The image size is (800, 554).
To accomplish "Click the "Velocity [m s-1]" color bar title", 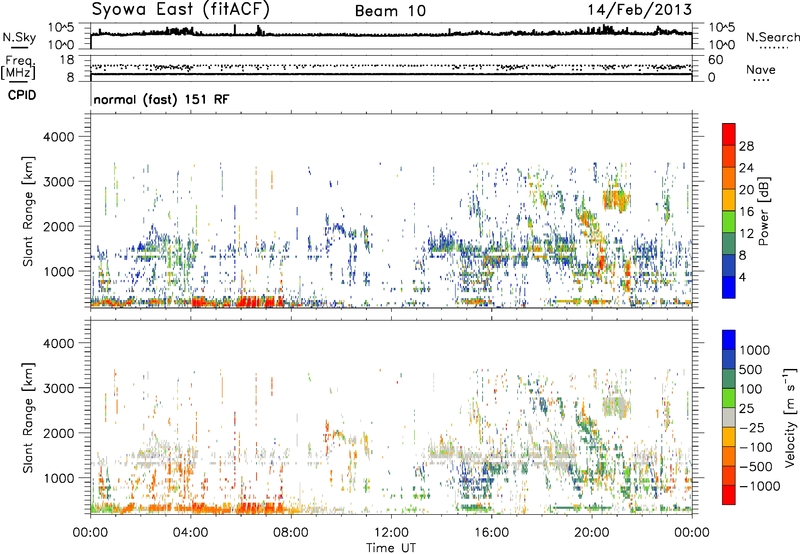I will [x=790, y=417].
